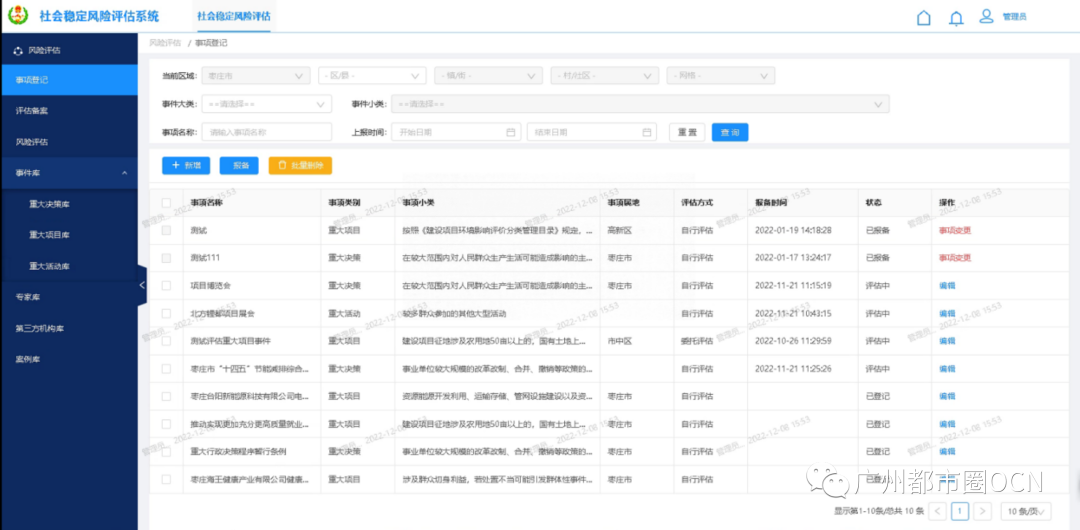Click the orange 批量删除 button
Viewport: 1080px width, 530px height.
[300, 165]
